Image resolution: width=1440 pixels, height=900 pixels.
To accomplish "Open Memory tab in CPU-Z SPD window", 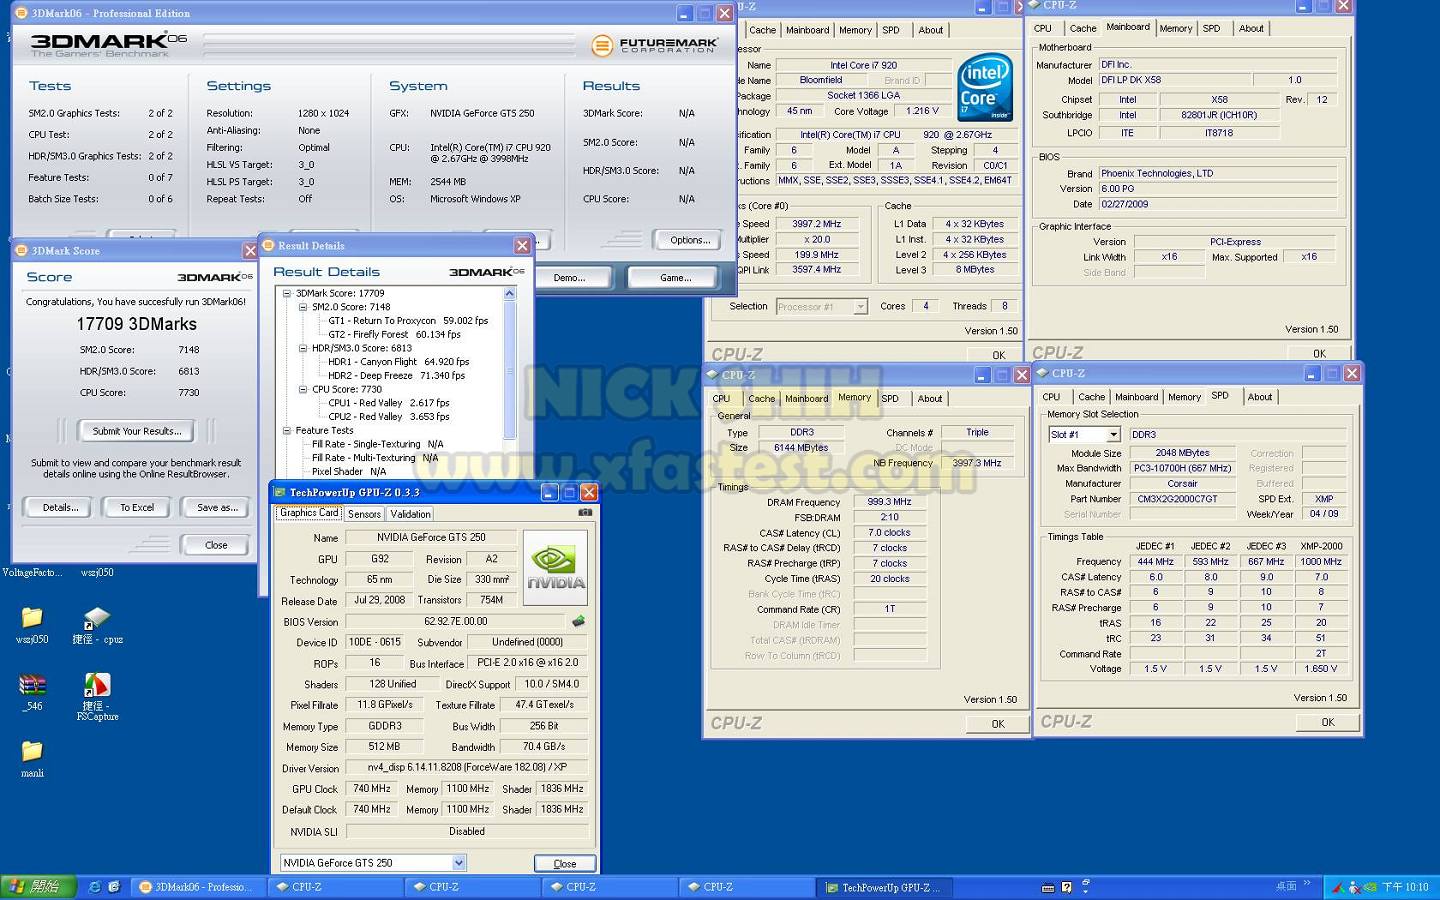I will tap(1184, 397).
